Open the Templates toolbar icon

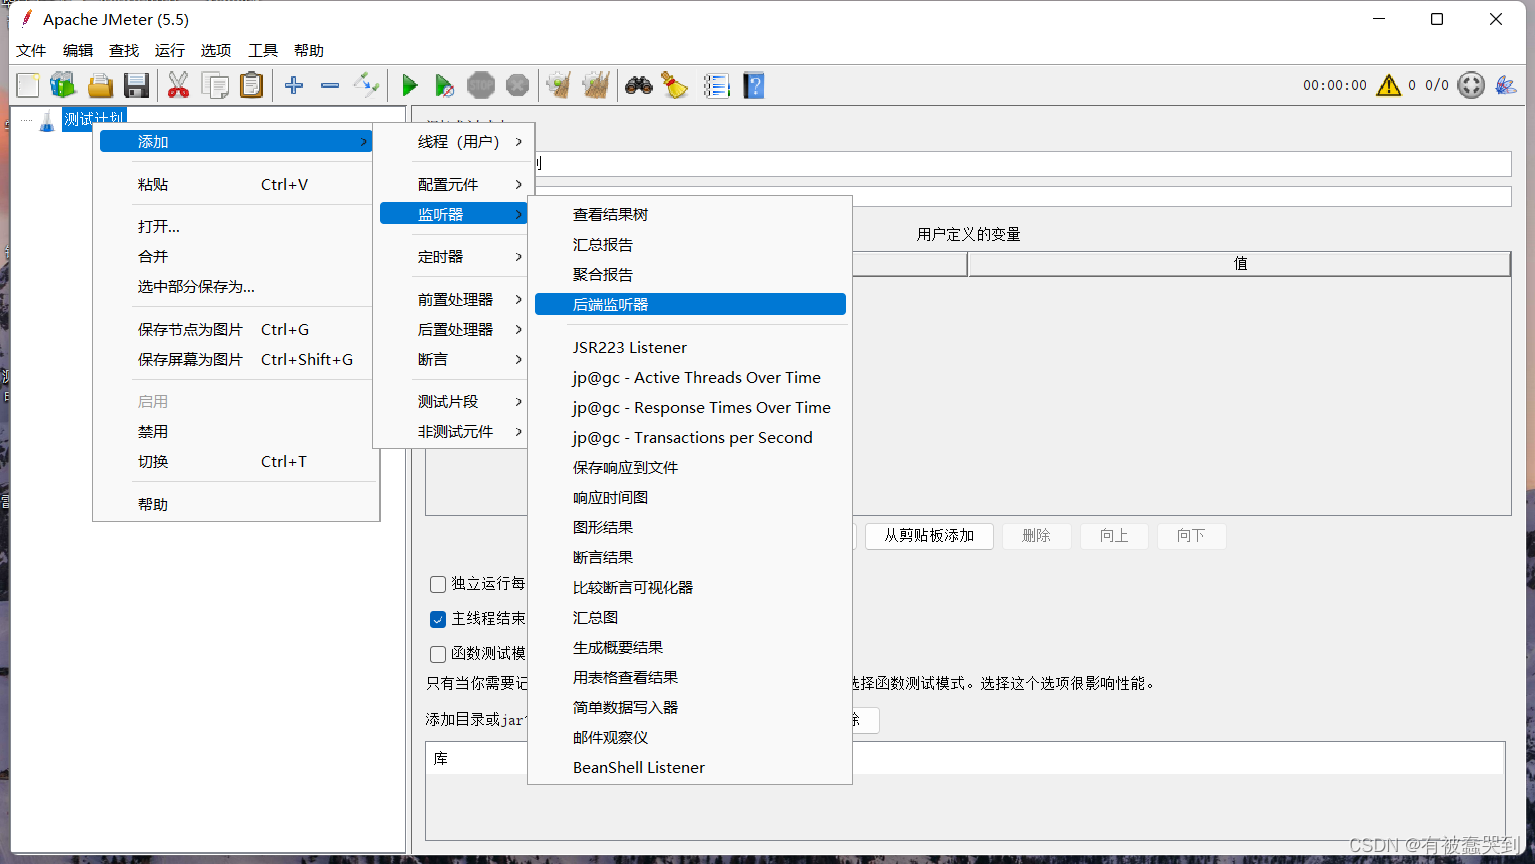63,86
